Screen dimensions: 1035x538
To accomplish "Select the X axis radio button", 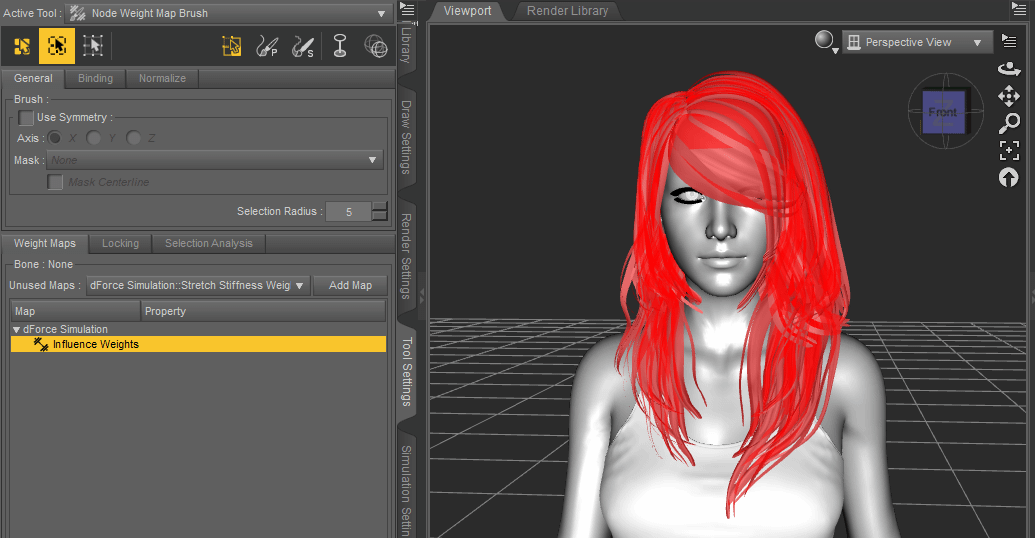I will click(54, 137).
